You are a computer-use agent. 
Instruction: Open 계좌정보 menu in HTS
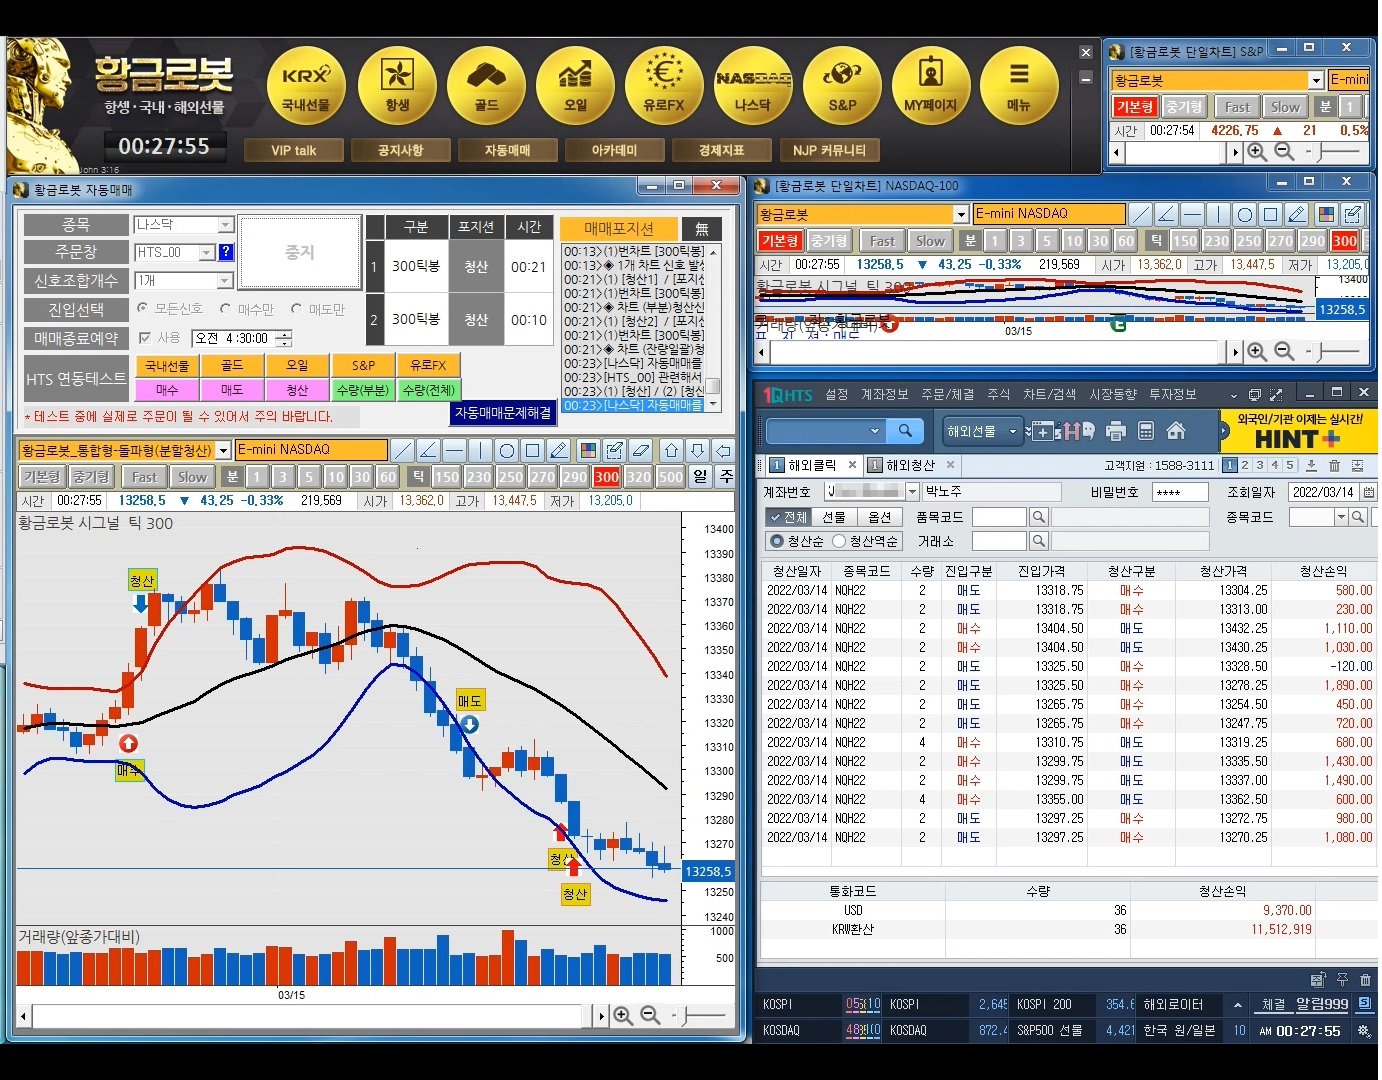pyautogui.click(x=884, y=395)
